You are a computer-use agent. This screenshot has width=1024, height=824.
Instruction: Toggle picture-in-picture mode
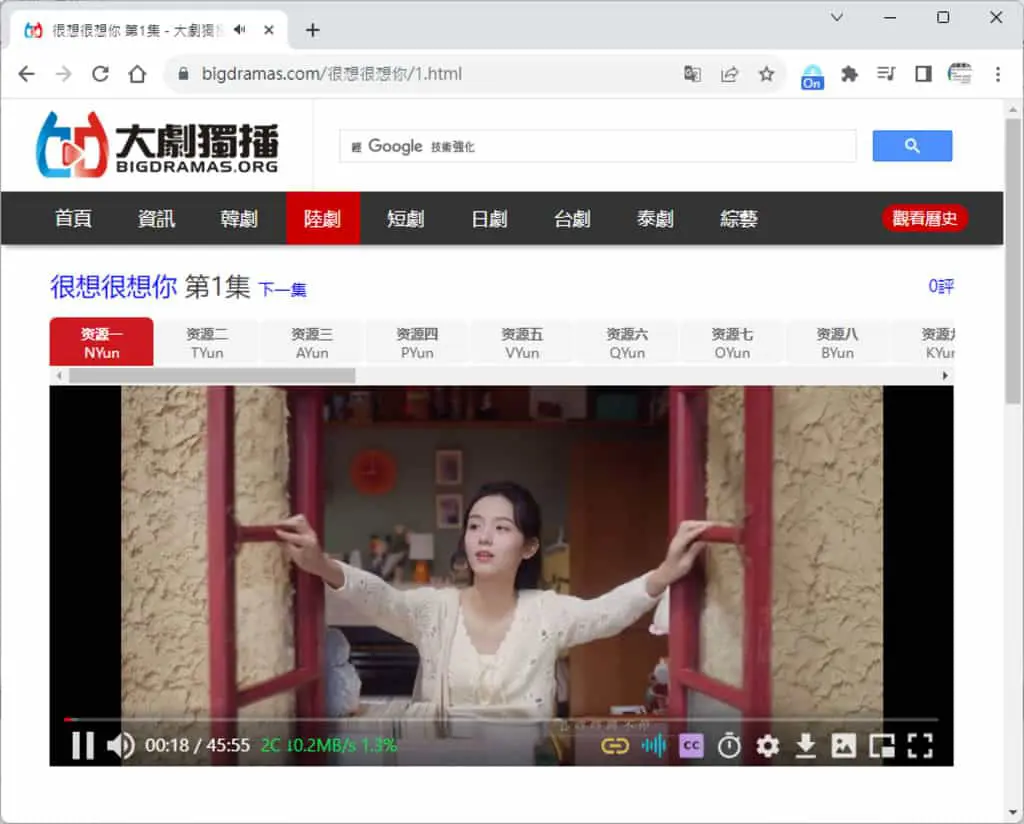pos(882,745)
